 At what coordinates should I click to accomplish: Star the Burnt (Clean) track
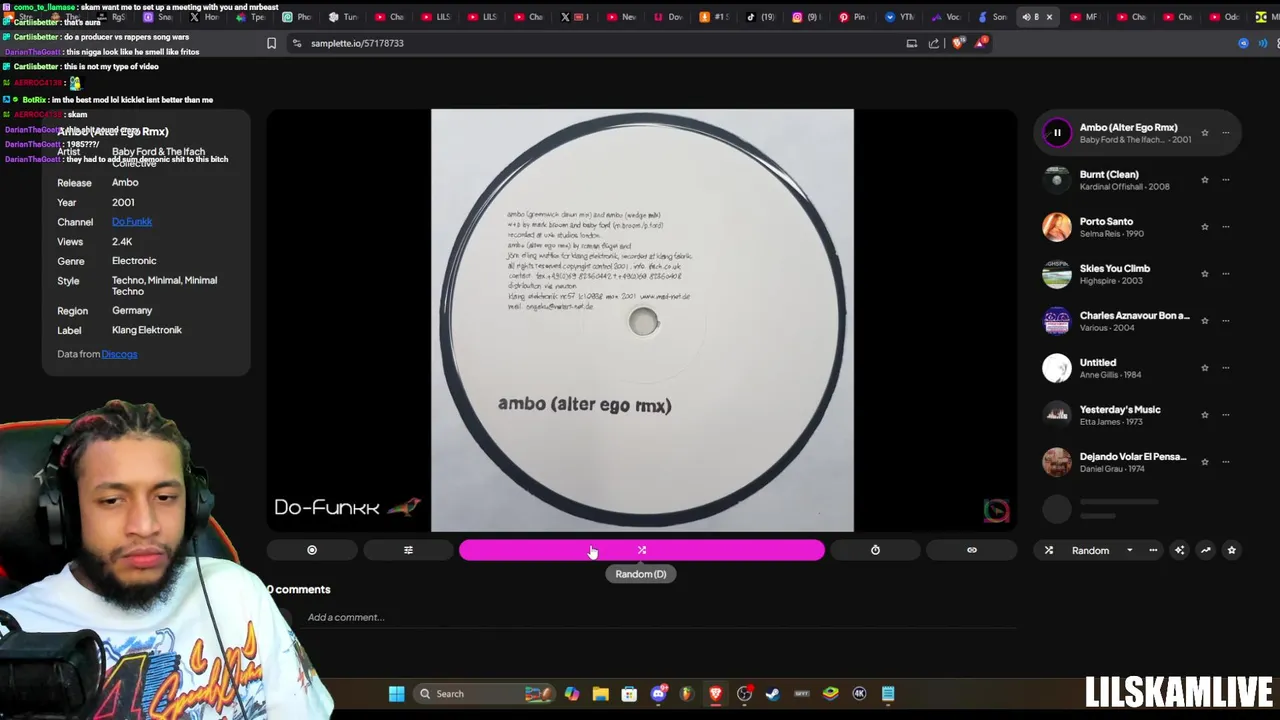tap(1204, 180)
